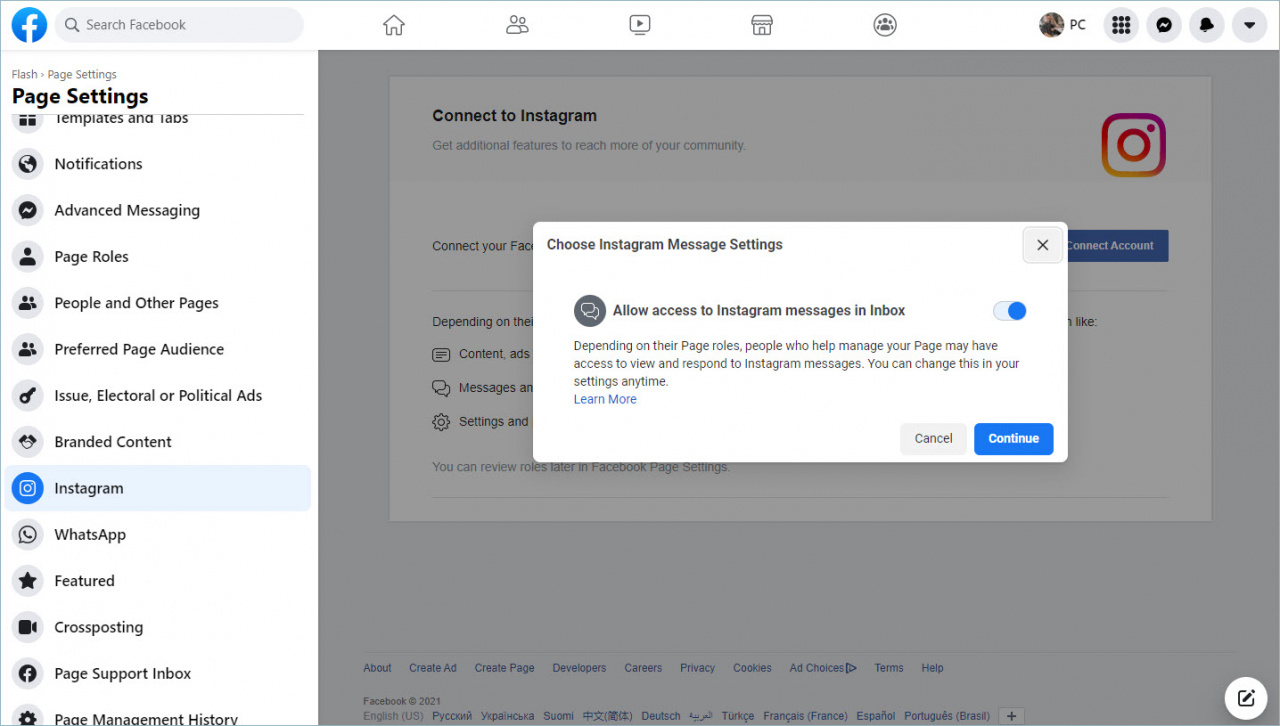Click the Crossposting video icon
Image resolution: width=1280 pixels, height=726 pixels.
click(28, 627)
